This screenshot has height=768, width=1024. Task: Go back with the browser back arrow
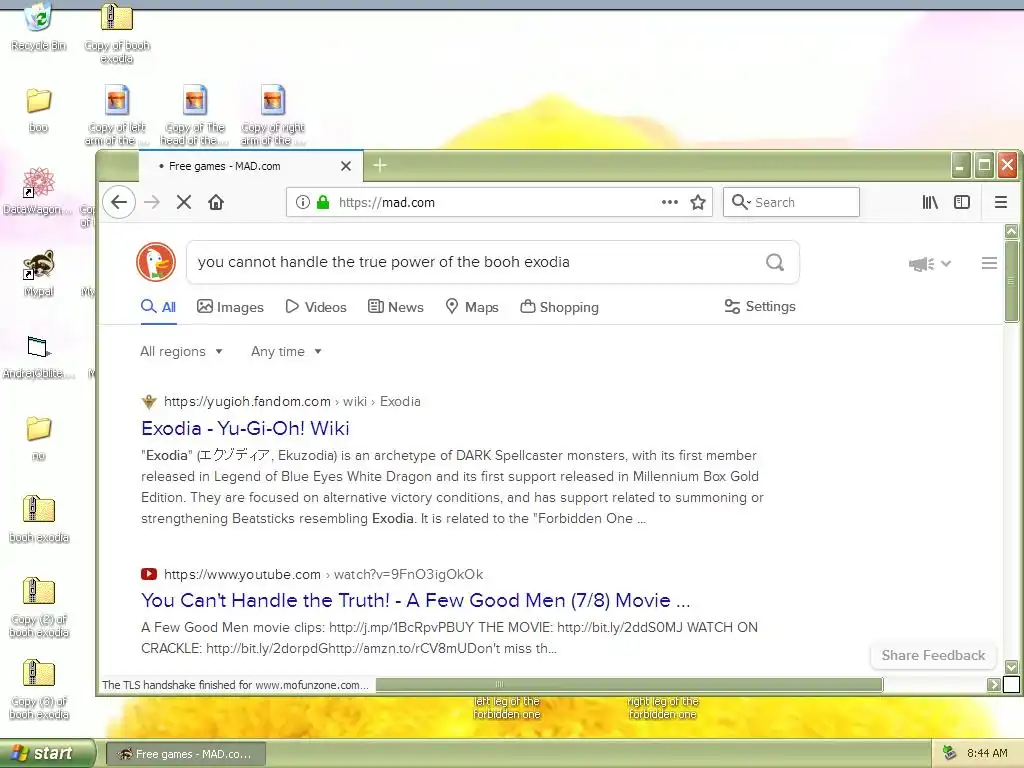[119, 202]
